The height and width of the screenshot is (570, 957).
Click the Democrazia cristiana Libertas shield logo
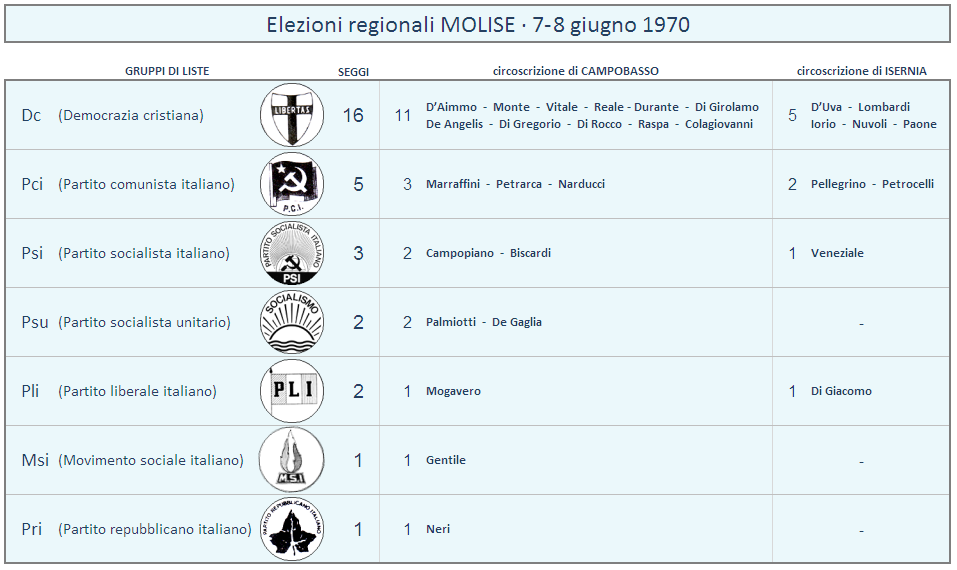(292, 115)
